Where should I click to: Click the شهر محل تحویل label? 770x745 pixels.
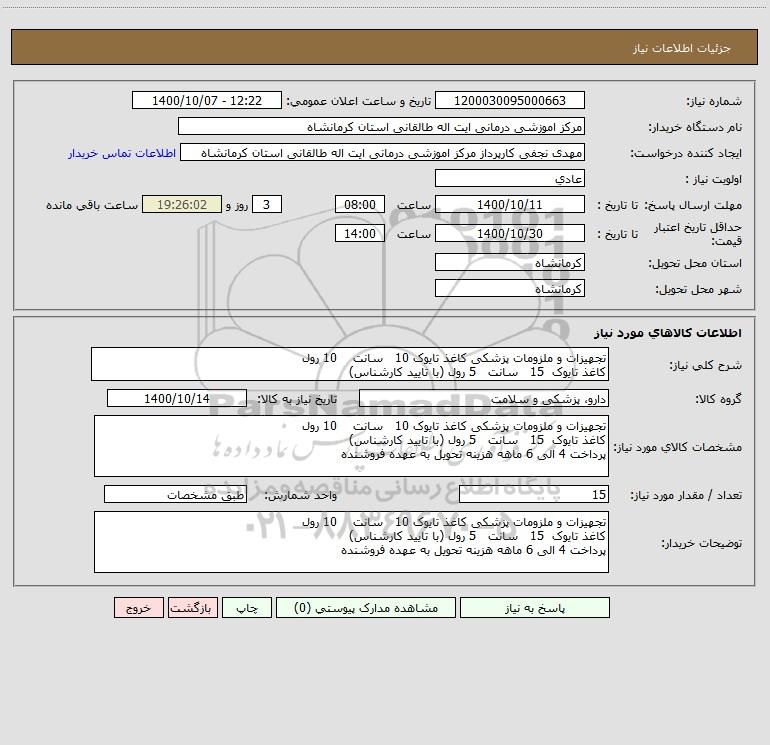[698, 290]
